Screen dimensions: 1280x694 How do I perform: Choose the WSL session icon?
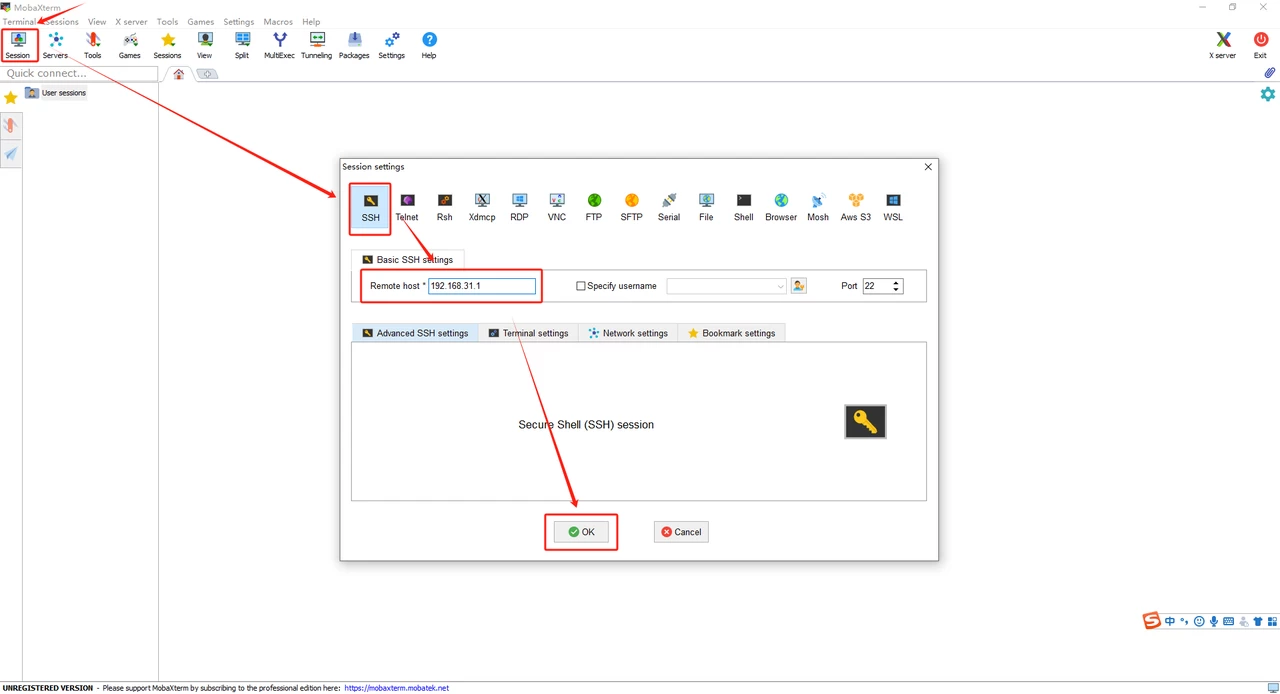point(893,207)
